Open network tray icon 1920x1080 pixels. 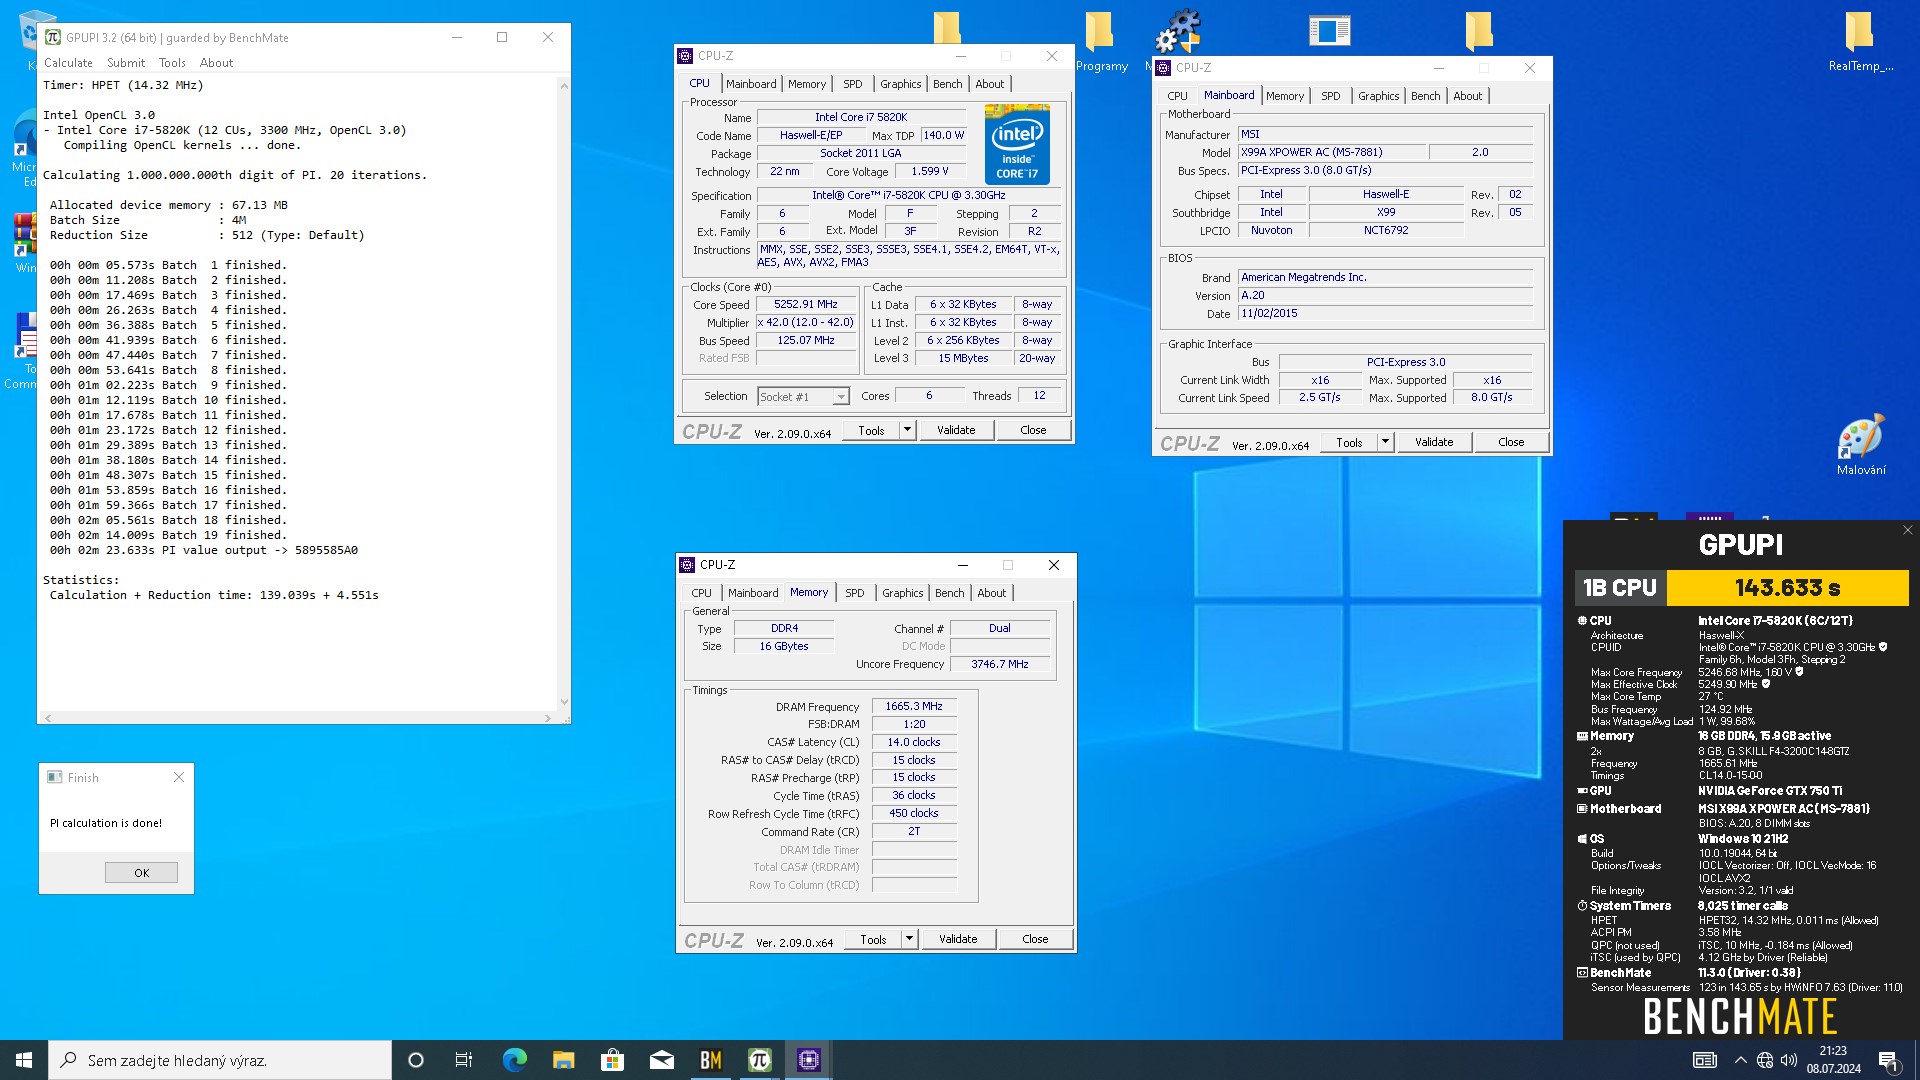[1764, 1060]
